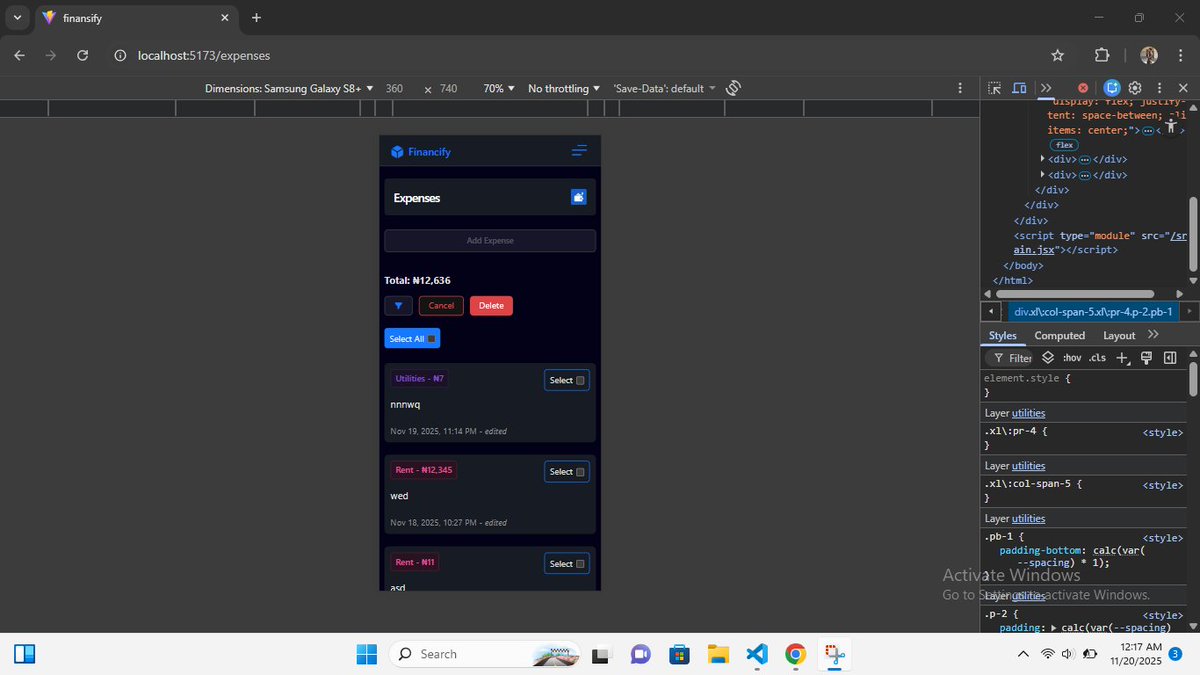
Task: Open the Financify hamburger menu
Action: coord(579,151)
